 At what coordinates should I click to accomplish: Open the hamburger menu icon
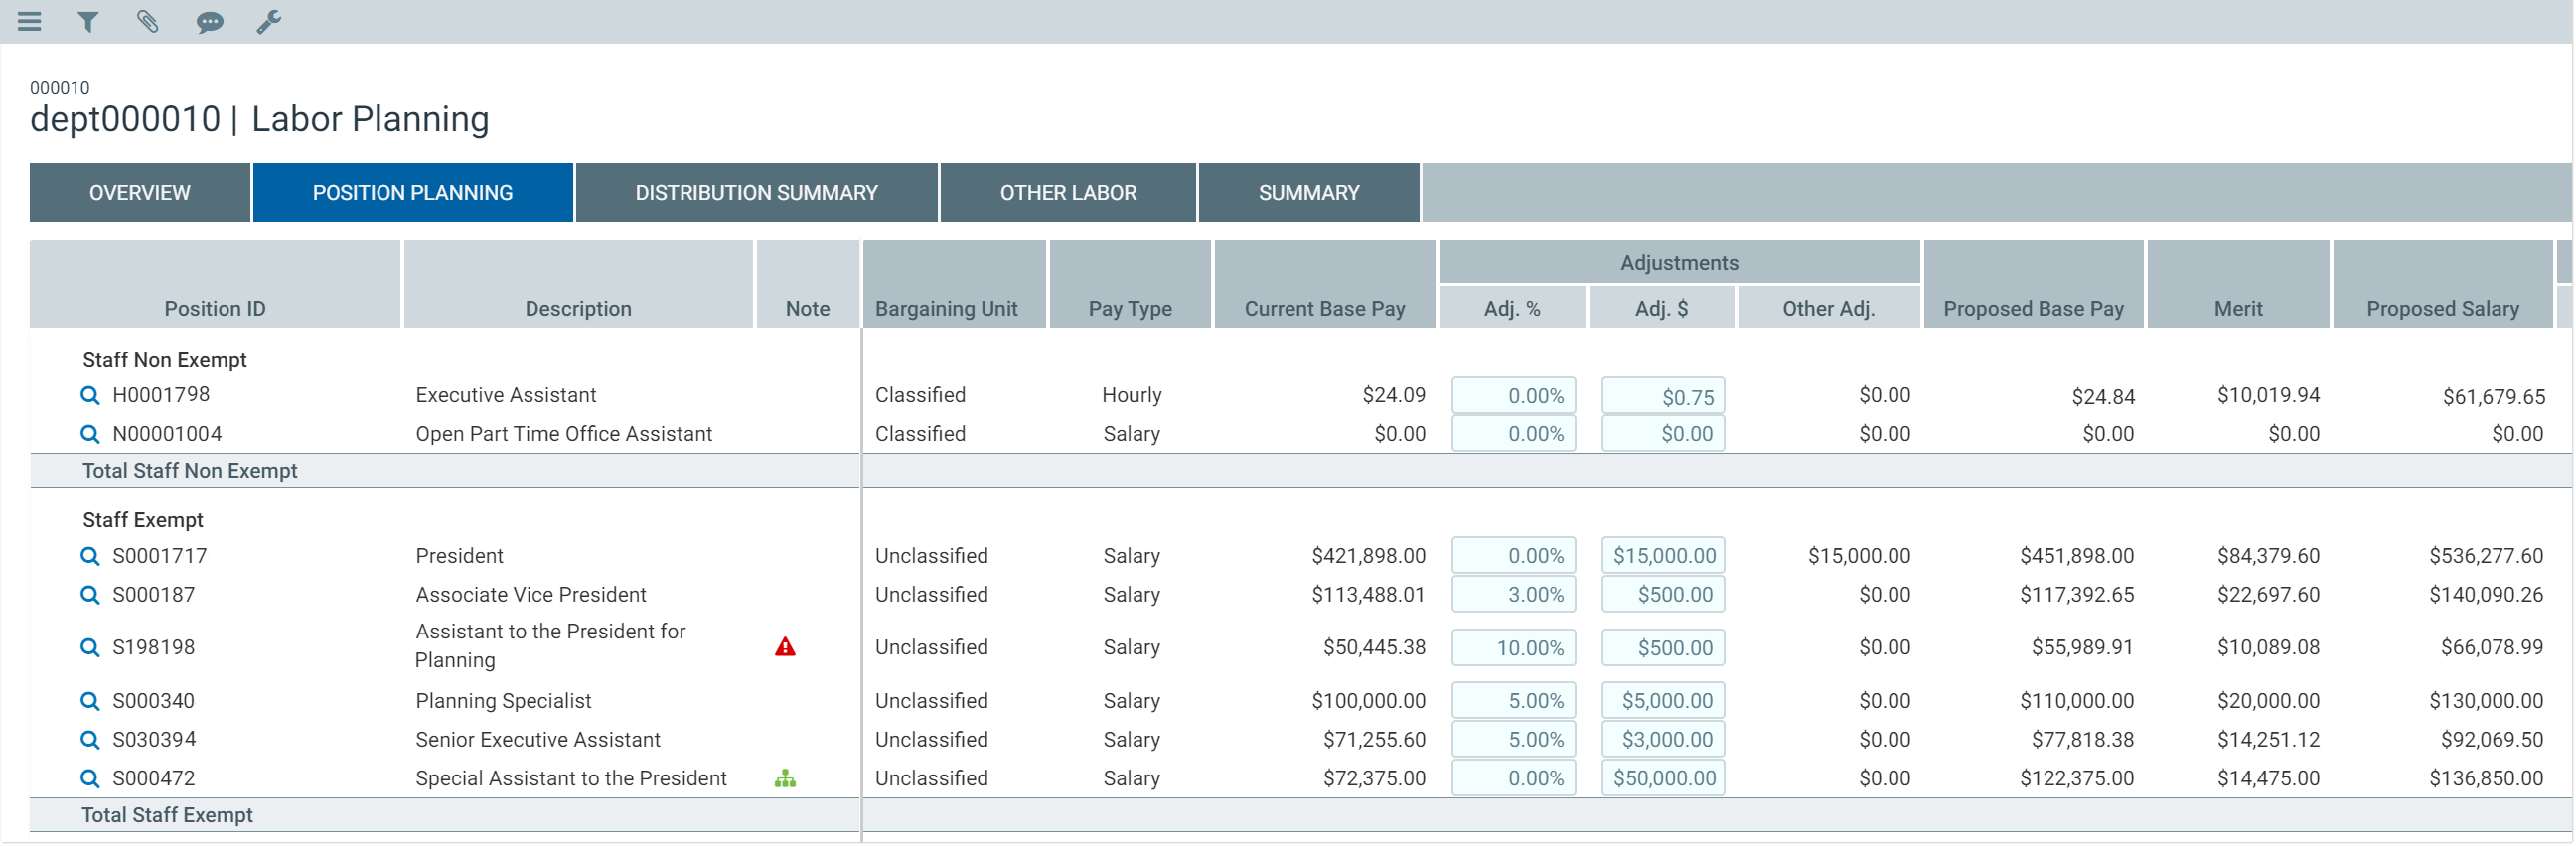coord(30,21)
